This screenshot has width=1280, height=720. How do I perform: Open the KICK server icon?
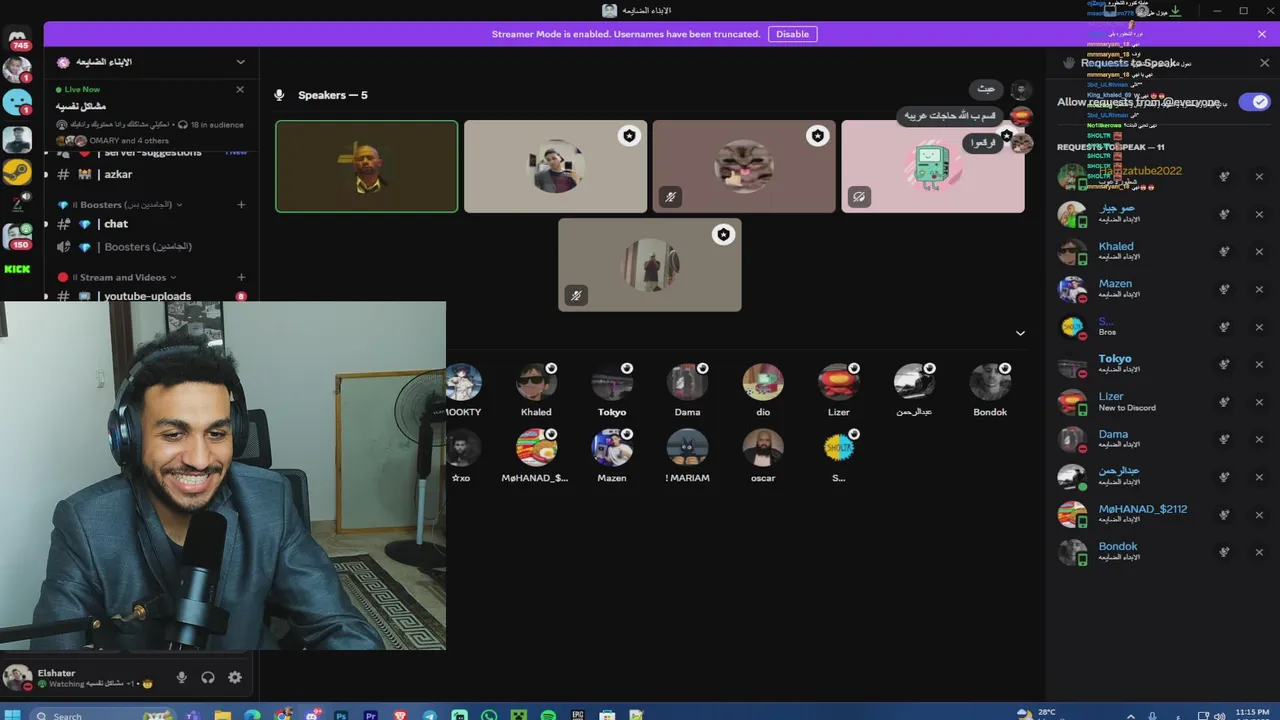point(17,269)
